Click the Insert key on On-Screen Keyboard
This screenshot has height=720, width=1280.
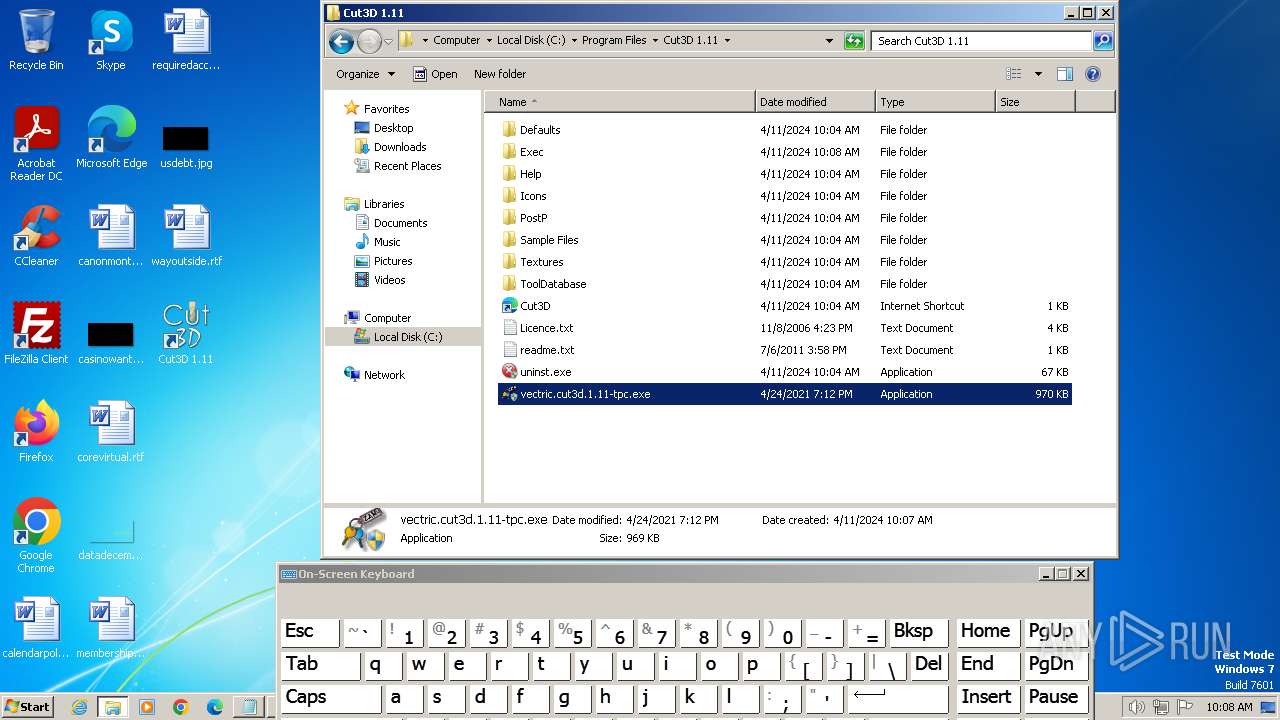(987, 698)
